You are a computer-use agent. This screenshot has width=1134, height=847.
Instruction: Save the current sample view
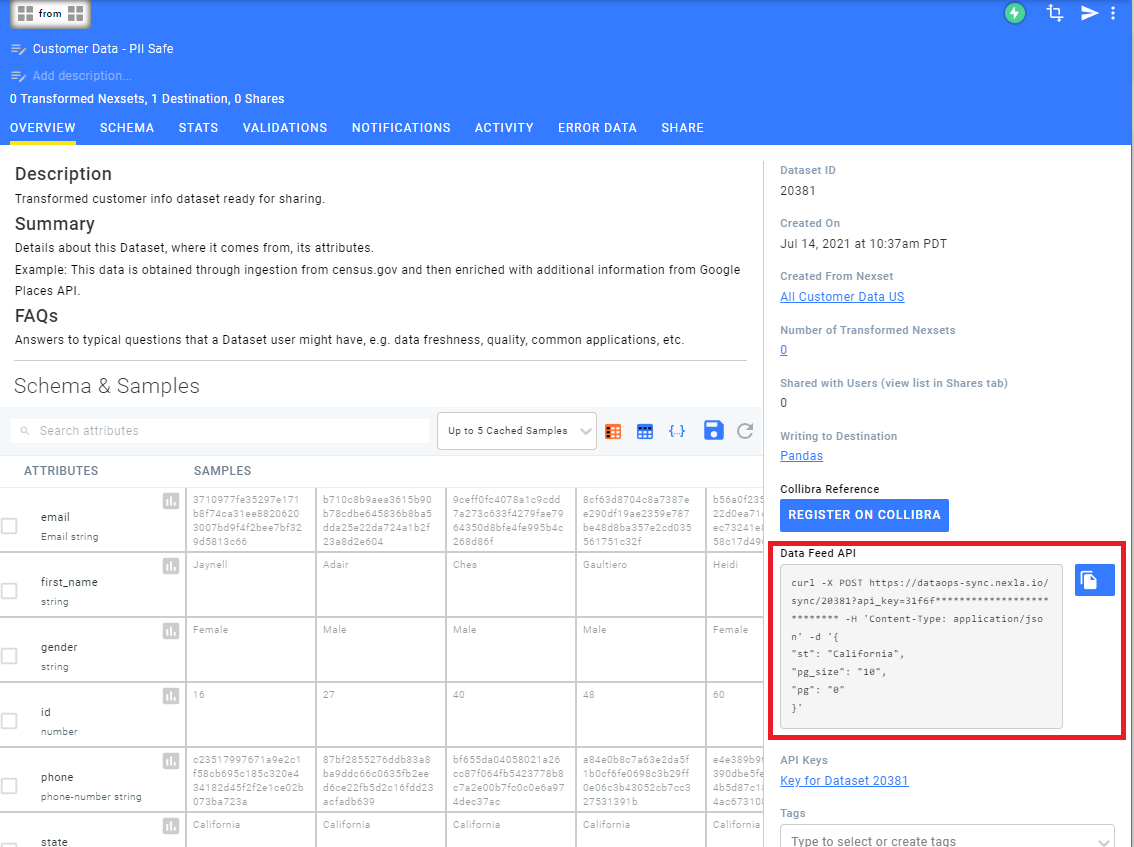[712, 431]
